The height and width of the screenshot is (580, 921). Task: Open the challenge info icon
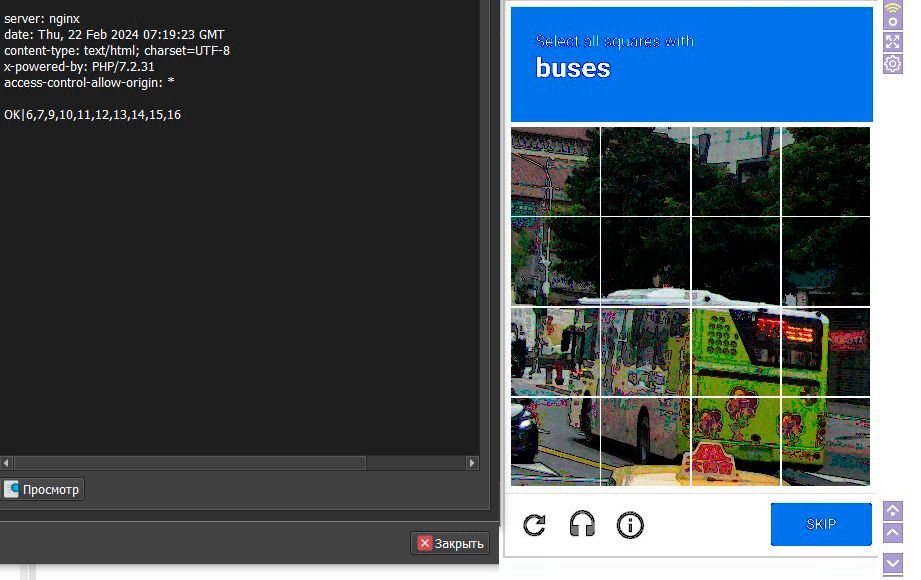[x=630, y=525]
